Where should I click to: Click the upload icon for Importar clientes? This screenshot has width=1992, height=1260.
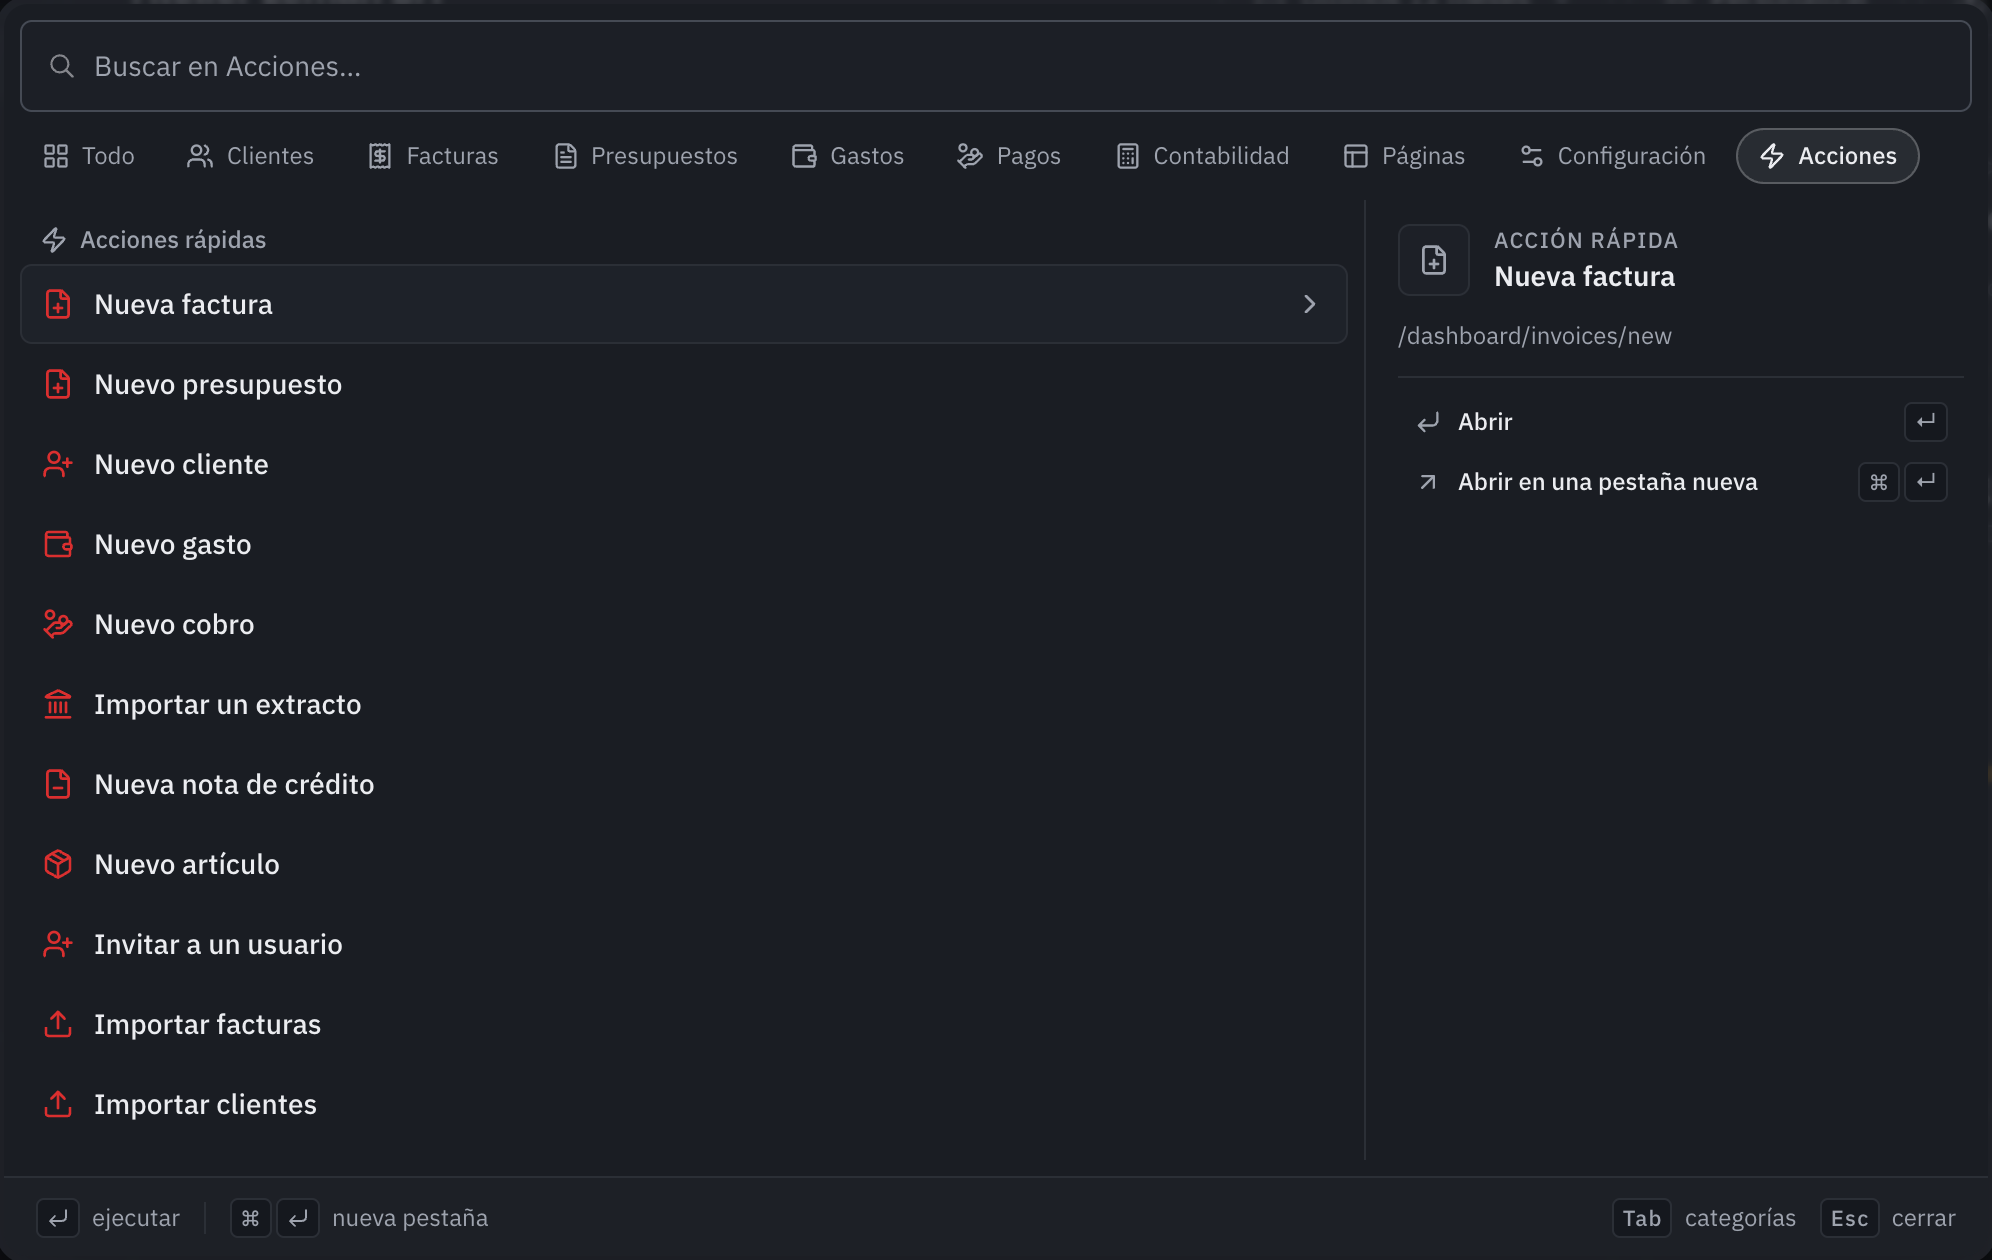pyautogui.click(x=58, y=1104)
